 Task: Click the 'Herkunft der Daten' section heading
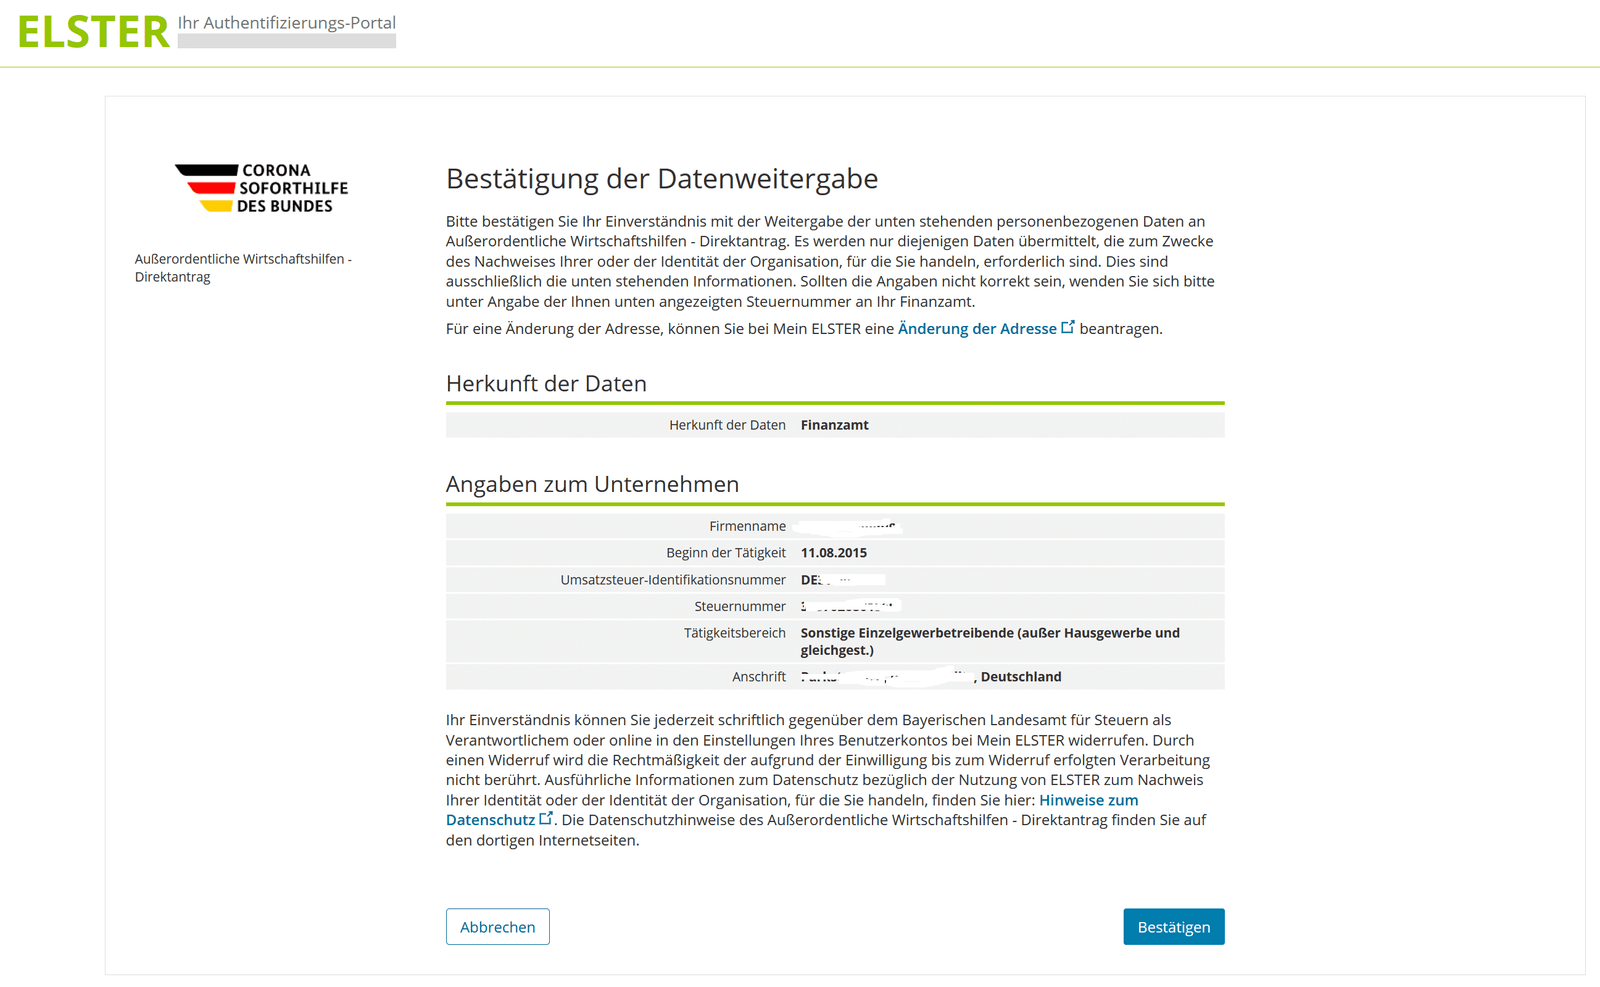pos(546,384)
